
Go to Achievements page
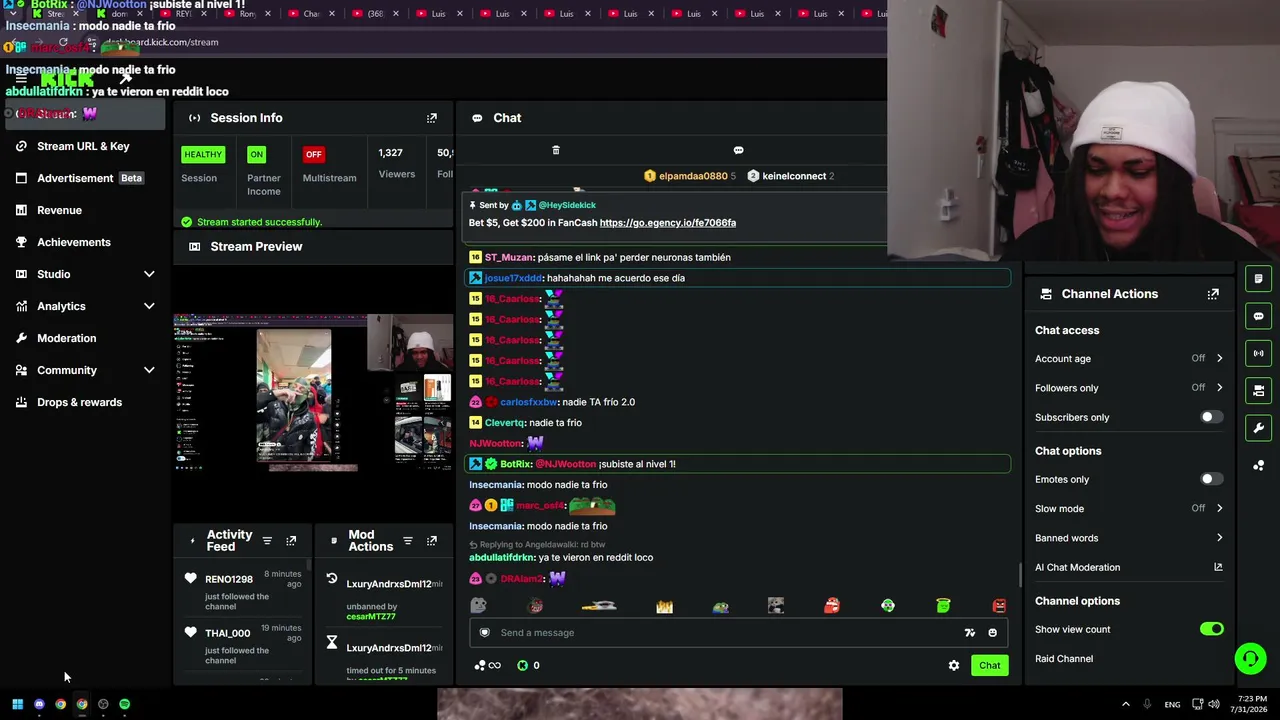tap(86, 242)
